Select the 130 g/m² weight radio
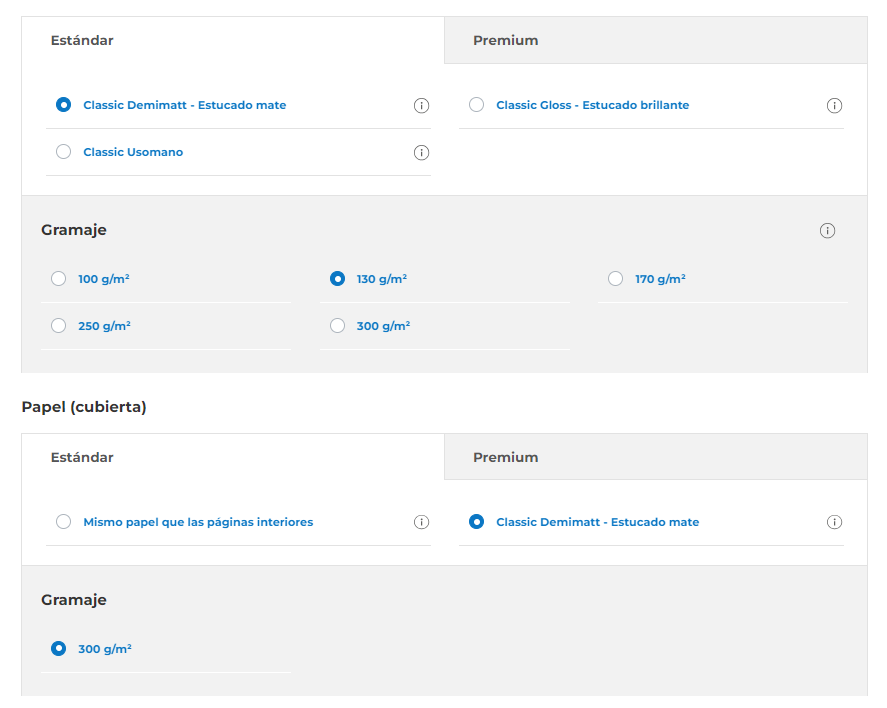Screen dimensions: 887x708 [338, 279]
